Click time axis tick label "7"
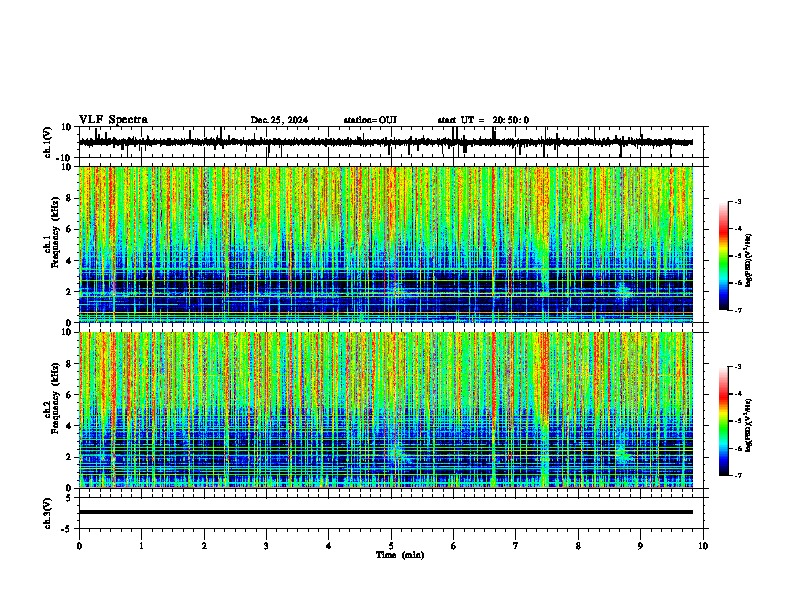This screenshot has height=612, width=792. [516, 546]
